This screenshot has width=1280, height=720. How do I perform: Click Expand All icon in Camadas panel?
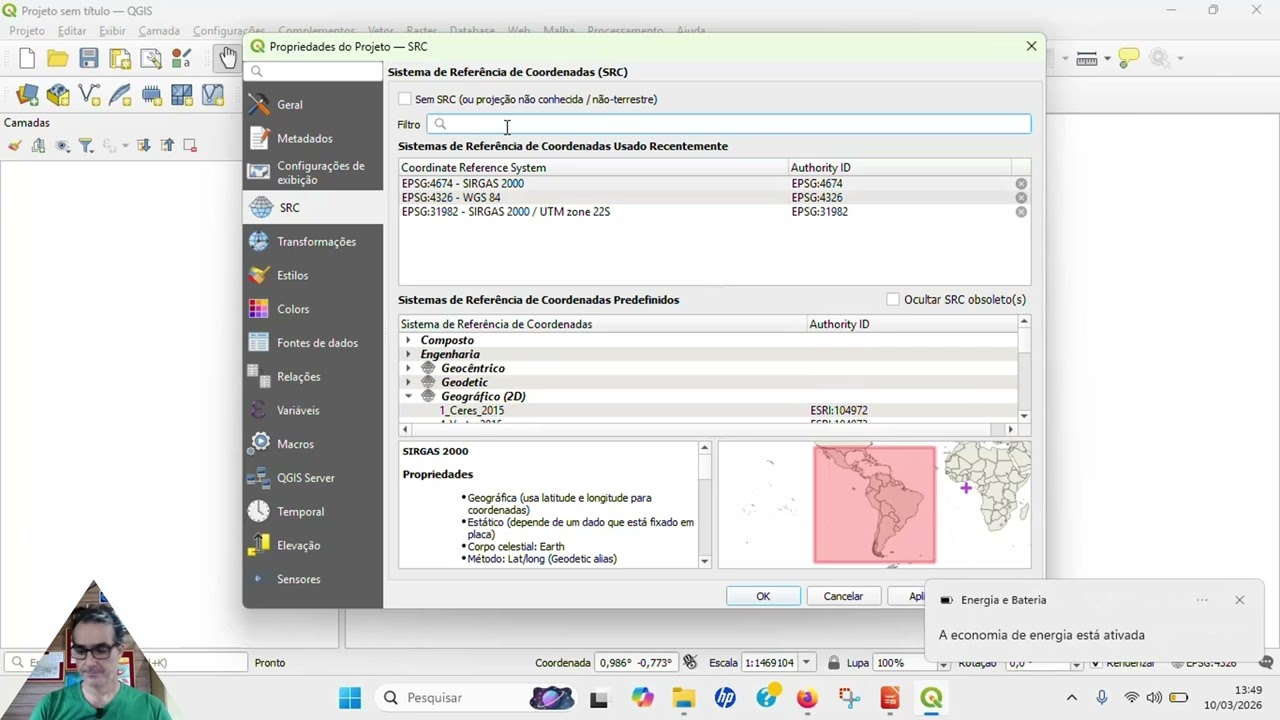coord(143,145)
